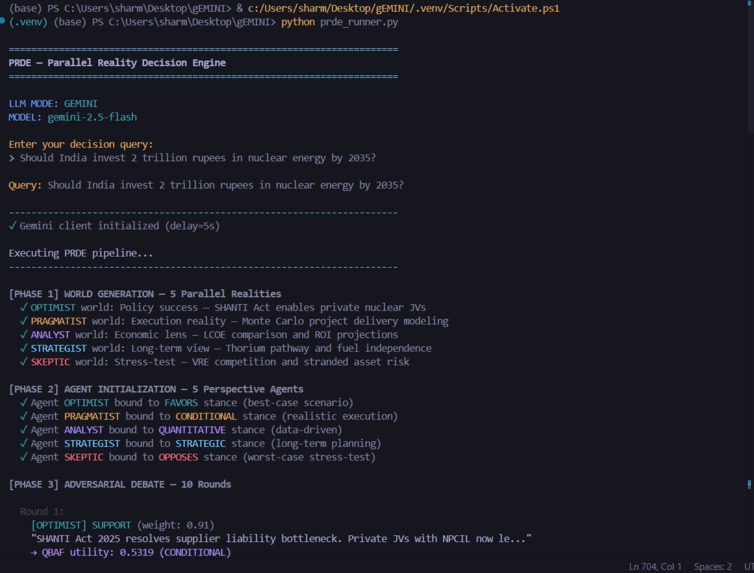This screenshot has width=754, height=573.
Task: Click the 'SKEPTIC world: Stress-test' line
Action: point(214,361)
